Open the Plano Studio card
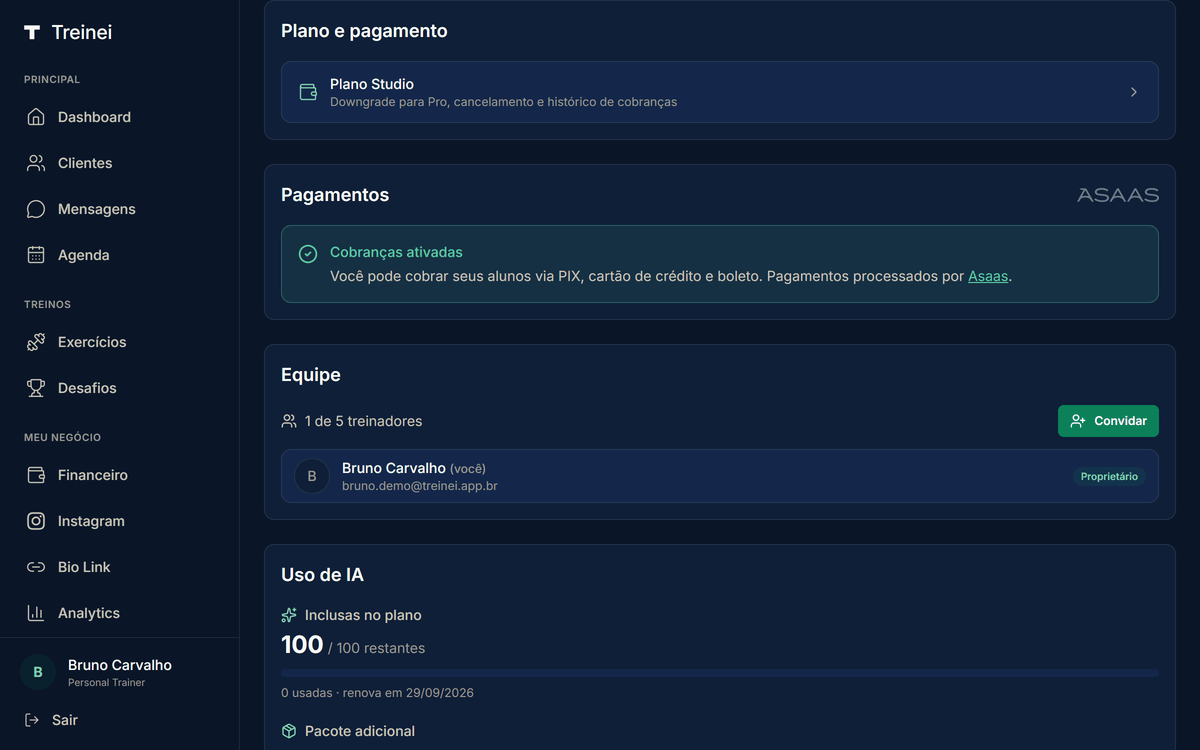The image size is (1200, 750). 720,92
